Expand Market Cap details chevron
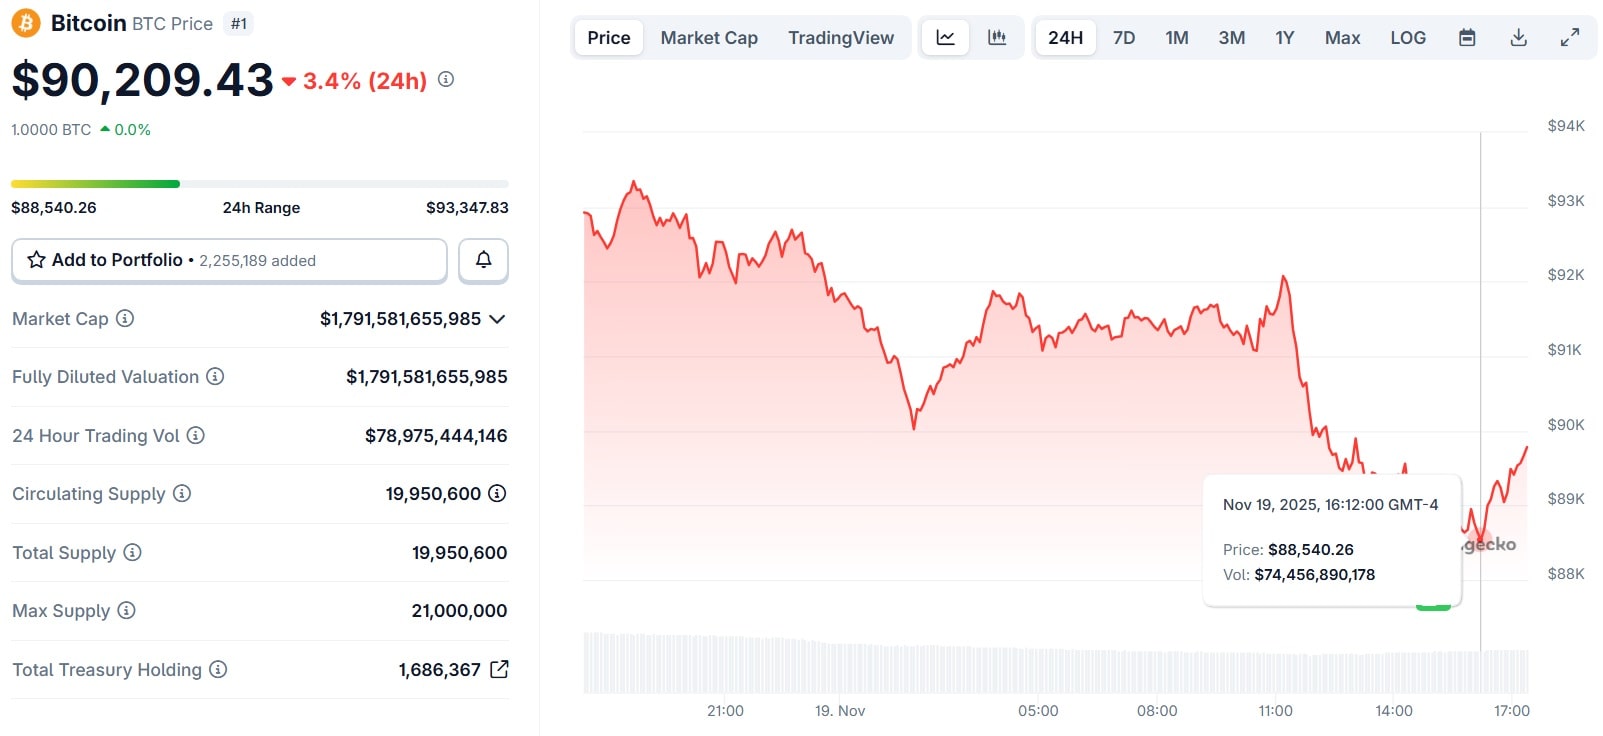 [498, 319]
